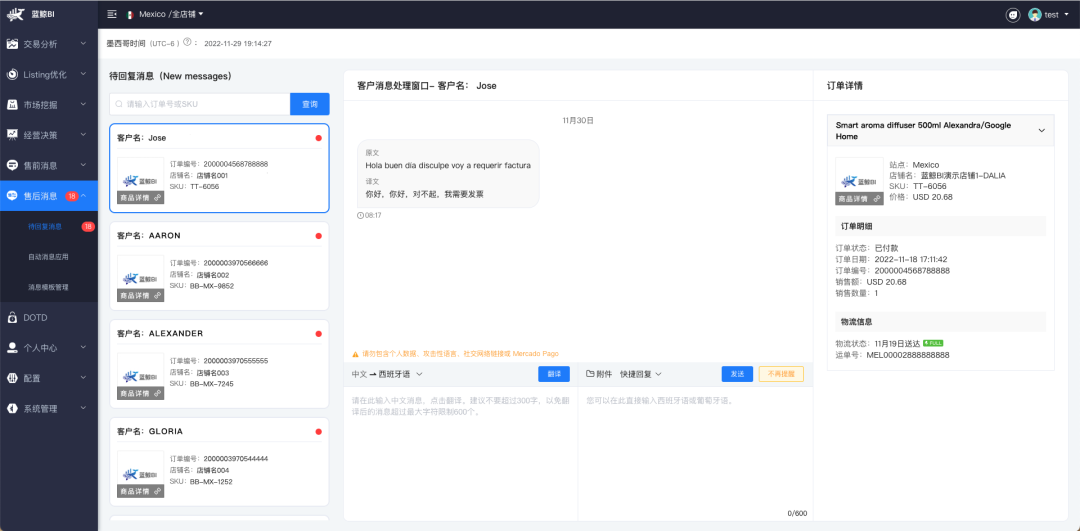Select the 客户名：ALEXANDER message card
Image resolution: width=1080 pixels, height=531 pixels.
coord(219,364)
